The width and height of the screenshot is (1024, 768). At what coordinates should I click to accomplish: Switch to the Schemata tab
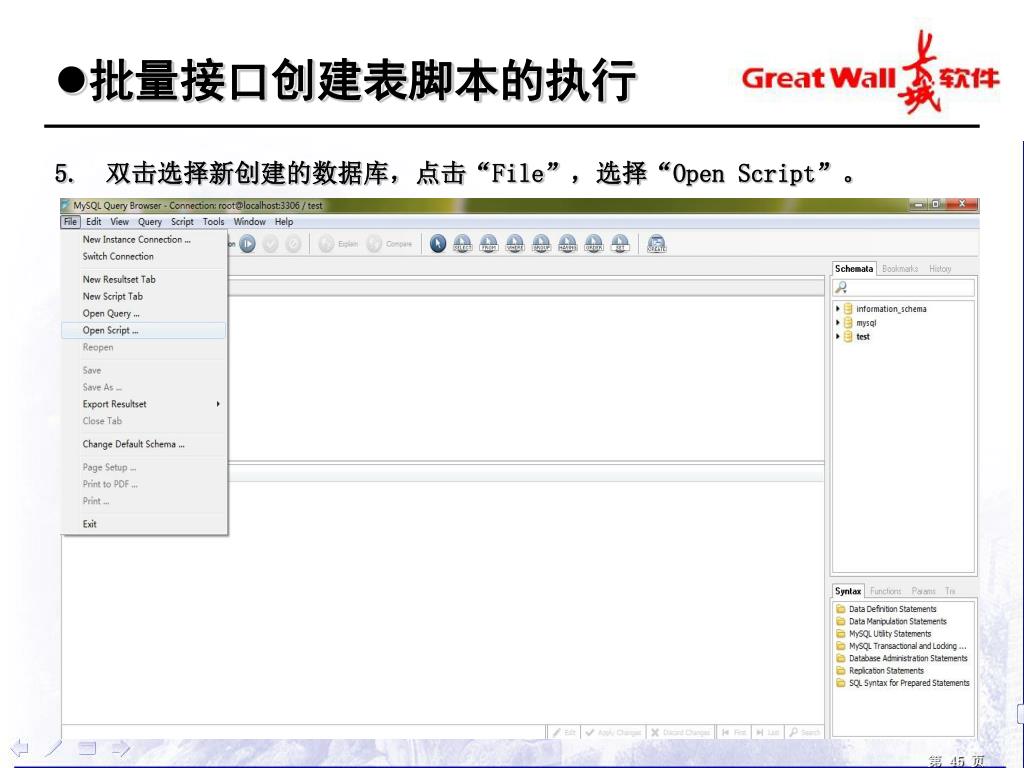coord(854,269)
